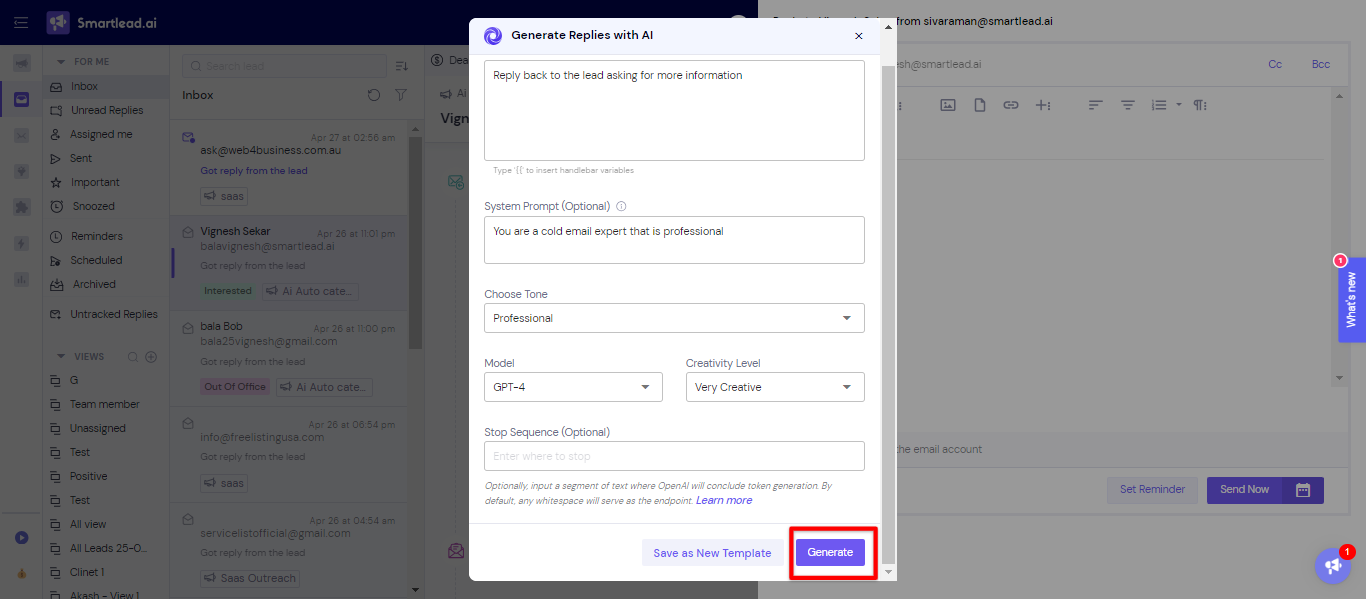The height and width of the screenshot is (599, 1366).
Task: Click the Stop Sequence input field
Action: pyautogui.click(x=674, y=456)
